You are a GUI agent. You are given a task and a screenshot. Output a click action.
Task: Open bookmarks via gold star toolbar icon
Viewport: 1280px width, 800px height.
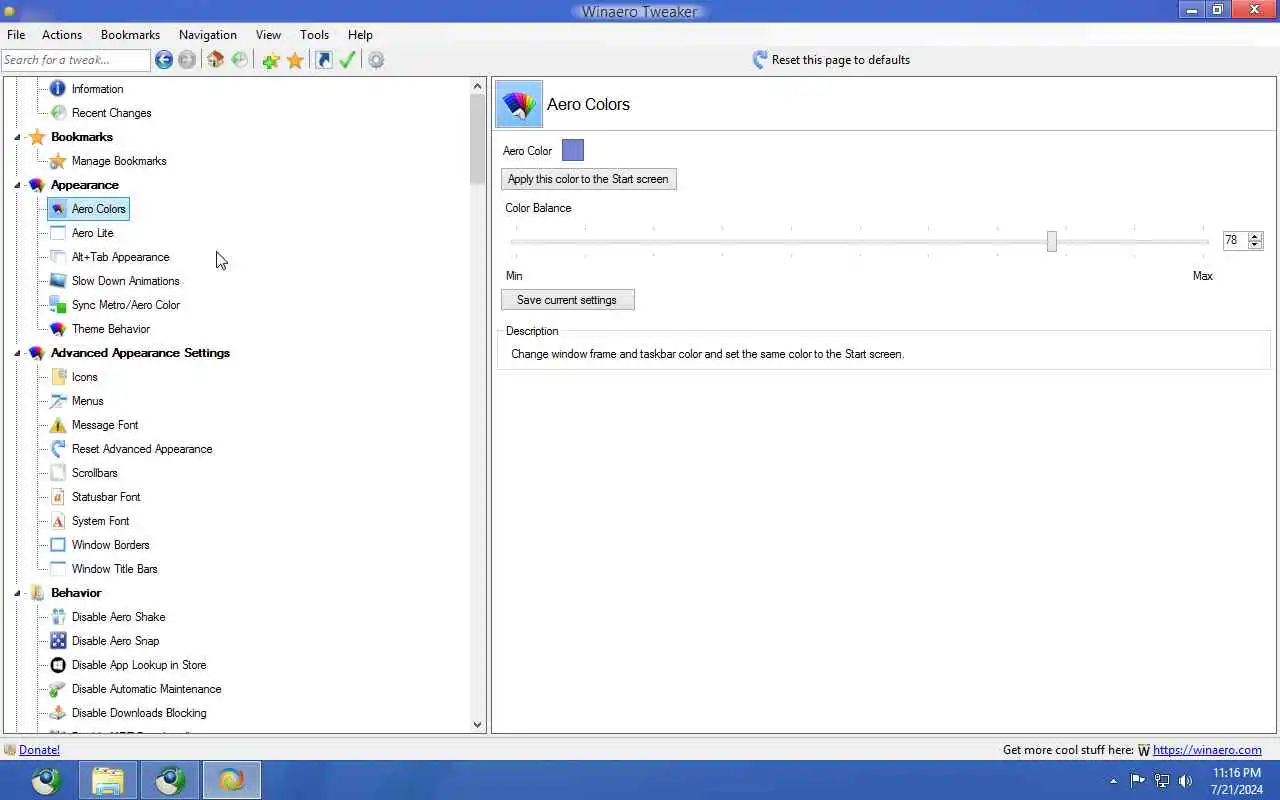tap(295, 60)
